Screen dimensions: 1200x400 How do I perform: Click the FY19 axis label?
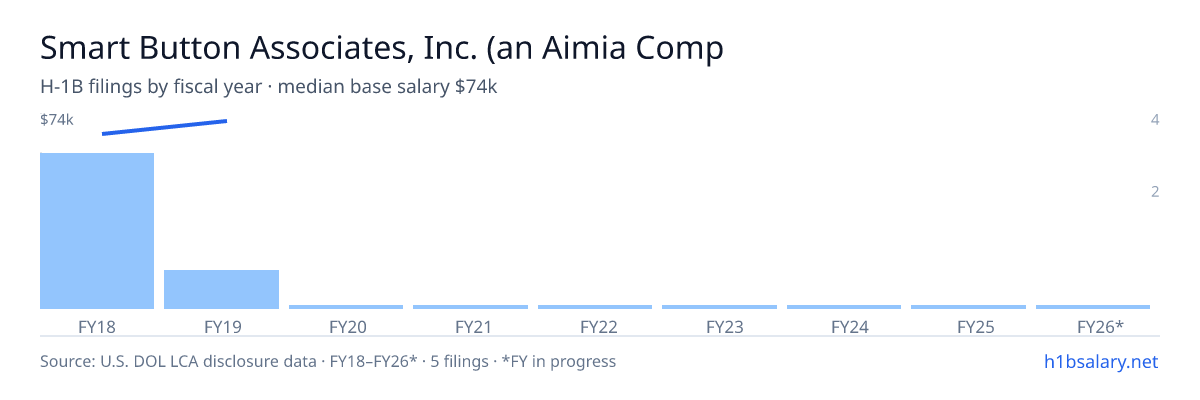point(222,326)
